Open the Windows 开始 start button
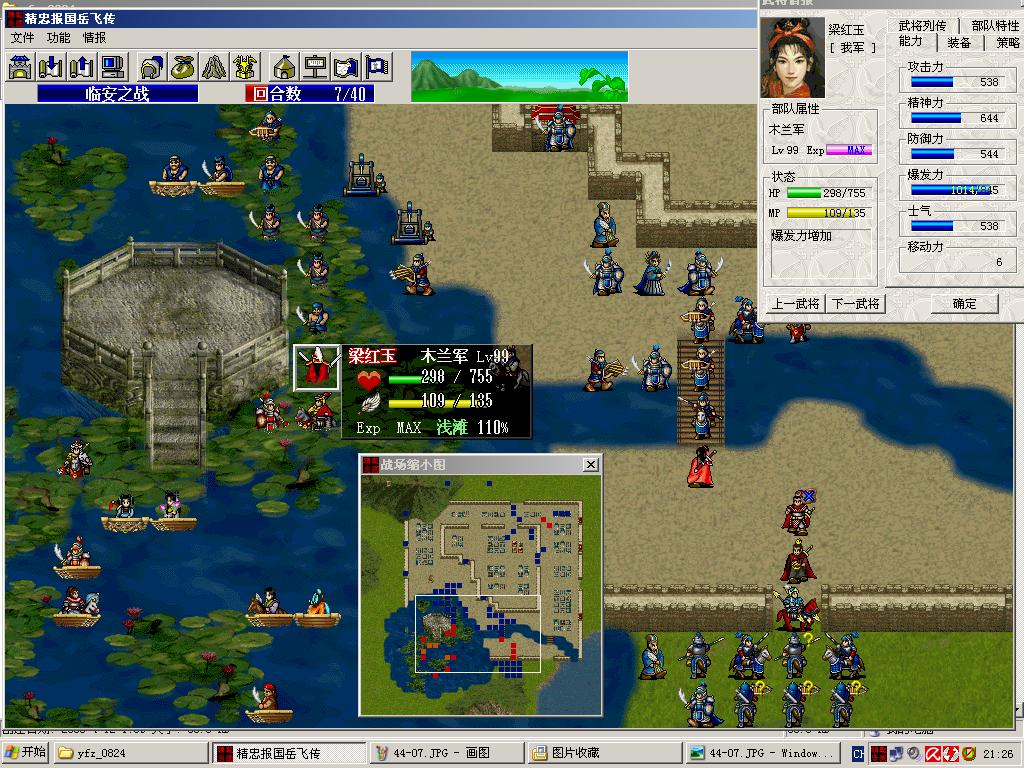Image resolution: width=1024 pixels, height=768 pixels. point(27,752)
